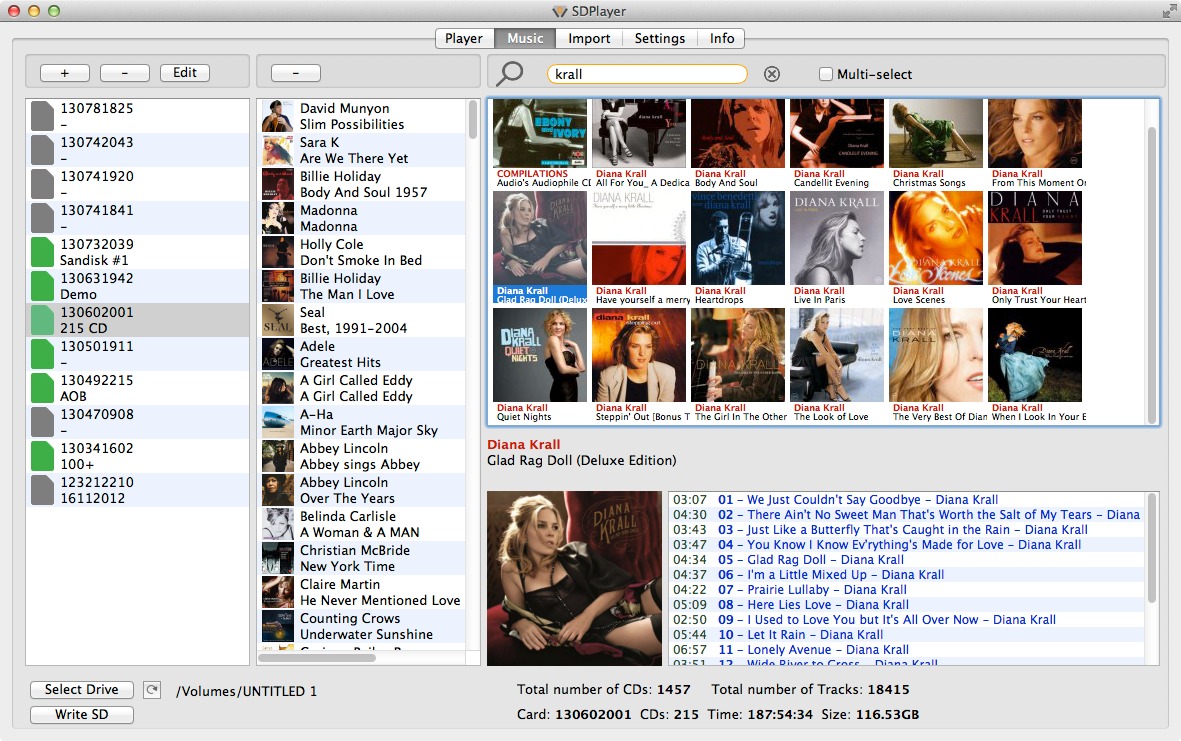This screenshot has width=1181, height=741.
Task: Click the refresh drive icon beside Select Drive
Action: (152, 690)
